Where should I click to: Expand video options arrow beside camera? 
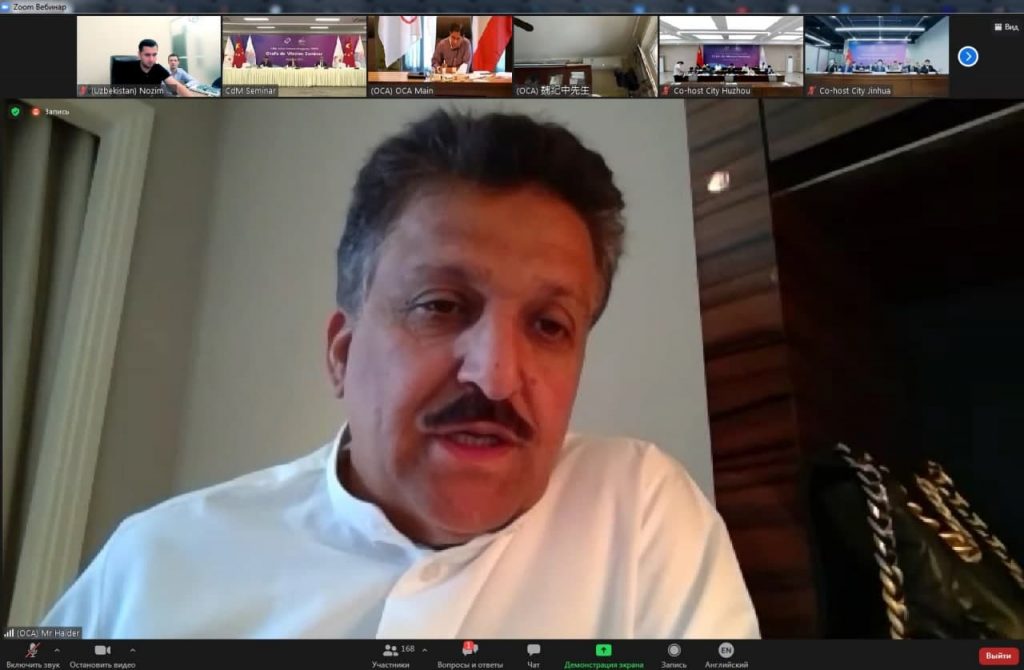coord(132,650)
